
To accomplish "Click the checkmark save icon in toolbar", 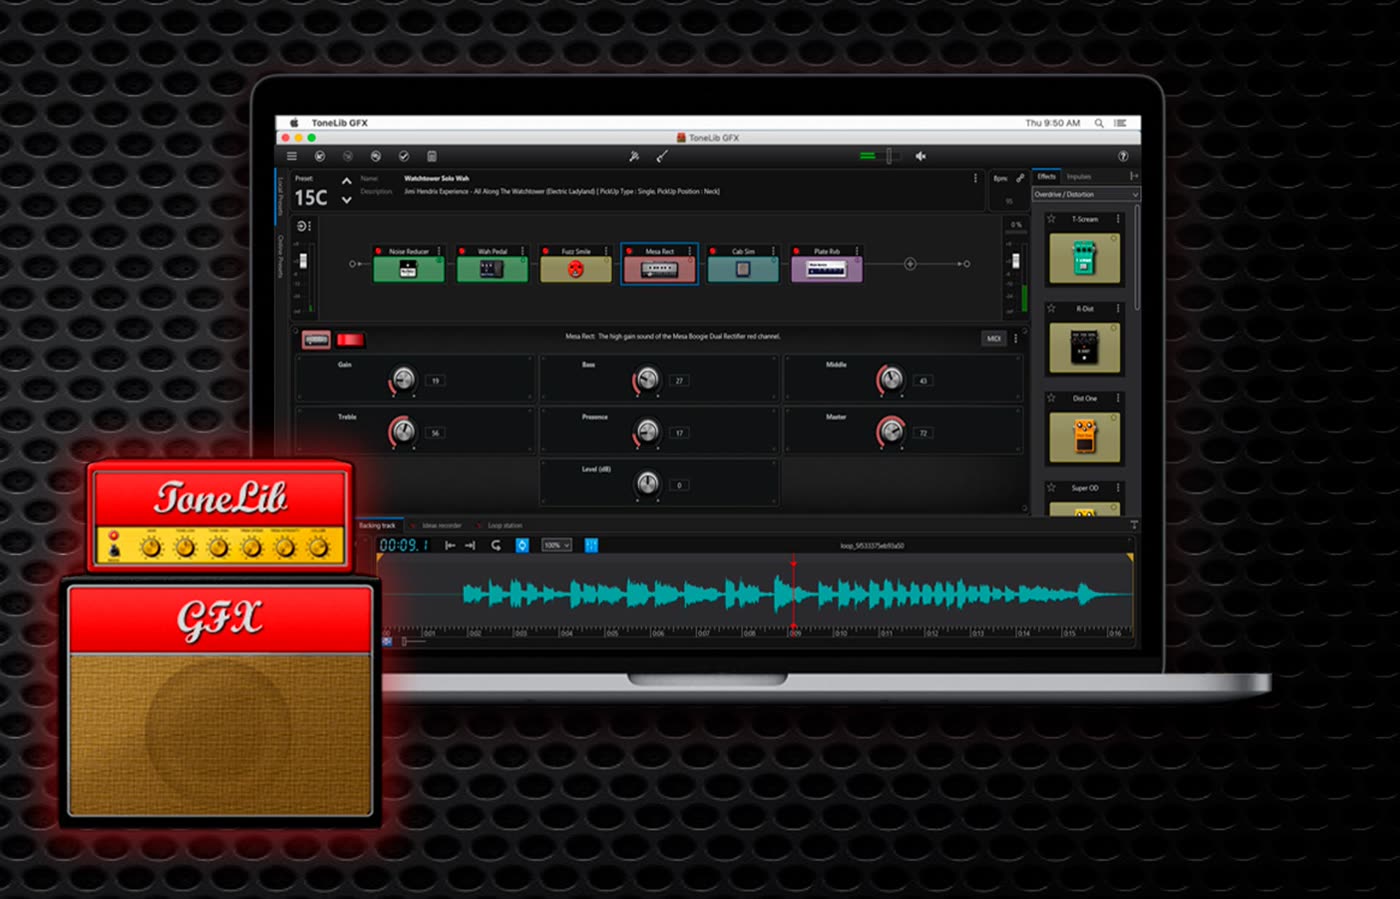I will tap(404, 156).
